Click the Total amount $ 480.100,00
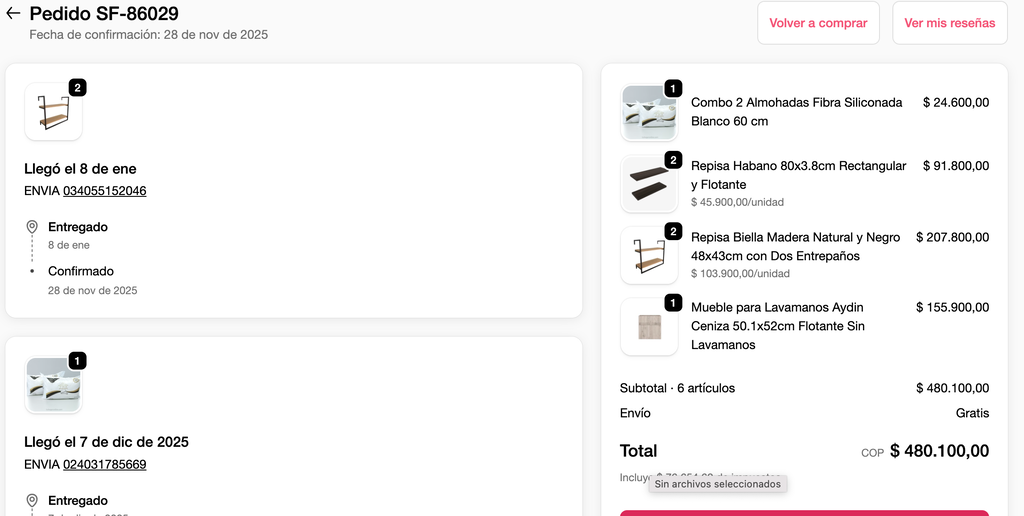 click(939, 451)
